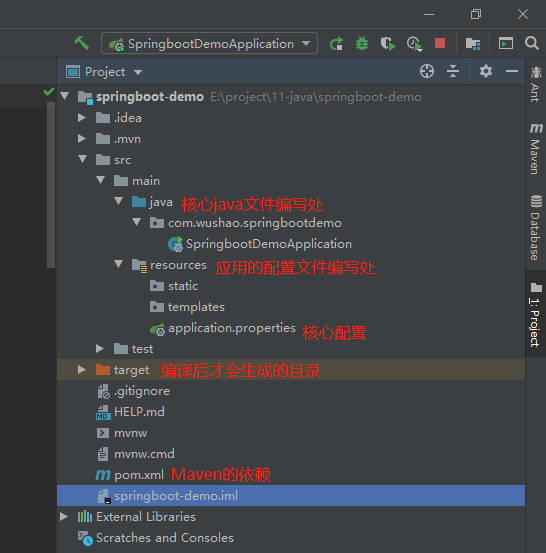This screenshot has width=546, height=553.
Task: Click the Rerun SpringbootDemoApplication icon
Action: (x=336, y=44)
